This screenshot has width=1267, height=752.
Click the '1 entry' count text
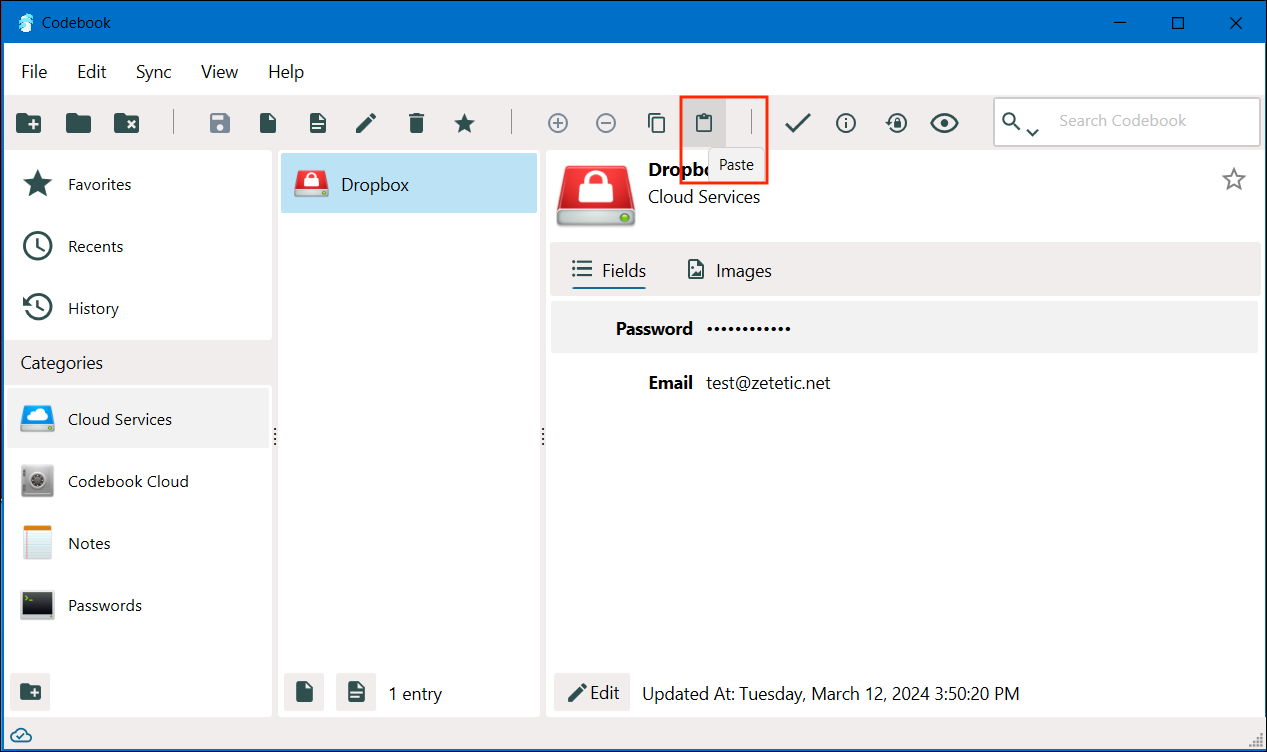[x=415, y=694]
